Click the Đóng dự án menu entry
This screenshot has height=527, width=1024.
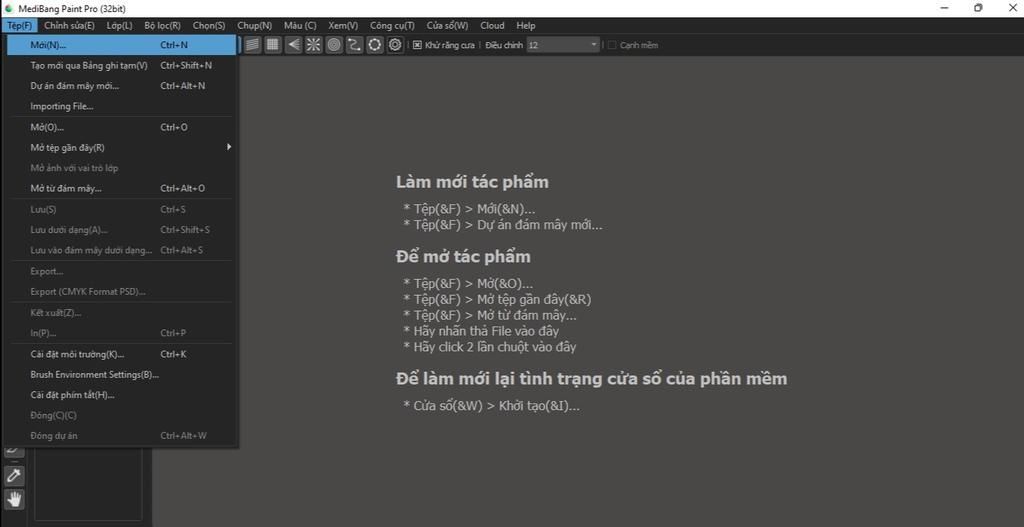coord(121,436)
